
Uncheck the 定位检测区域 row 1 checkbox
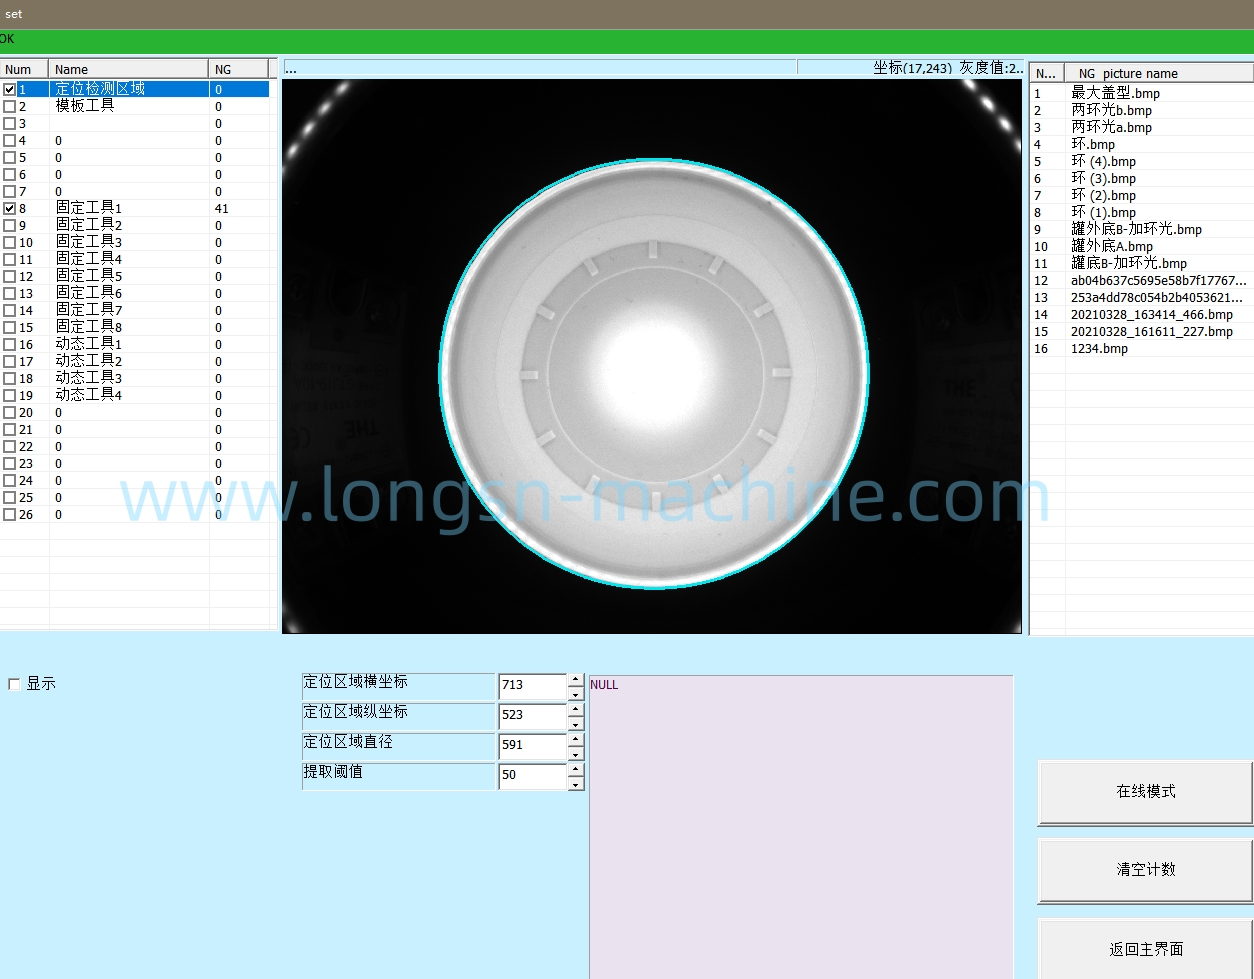pyautogui.click(x=10, y=89)
